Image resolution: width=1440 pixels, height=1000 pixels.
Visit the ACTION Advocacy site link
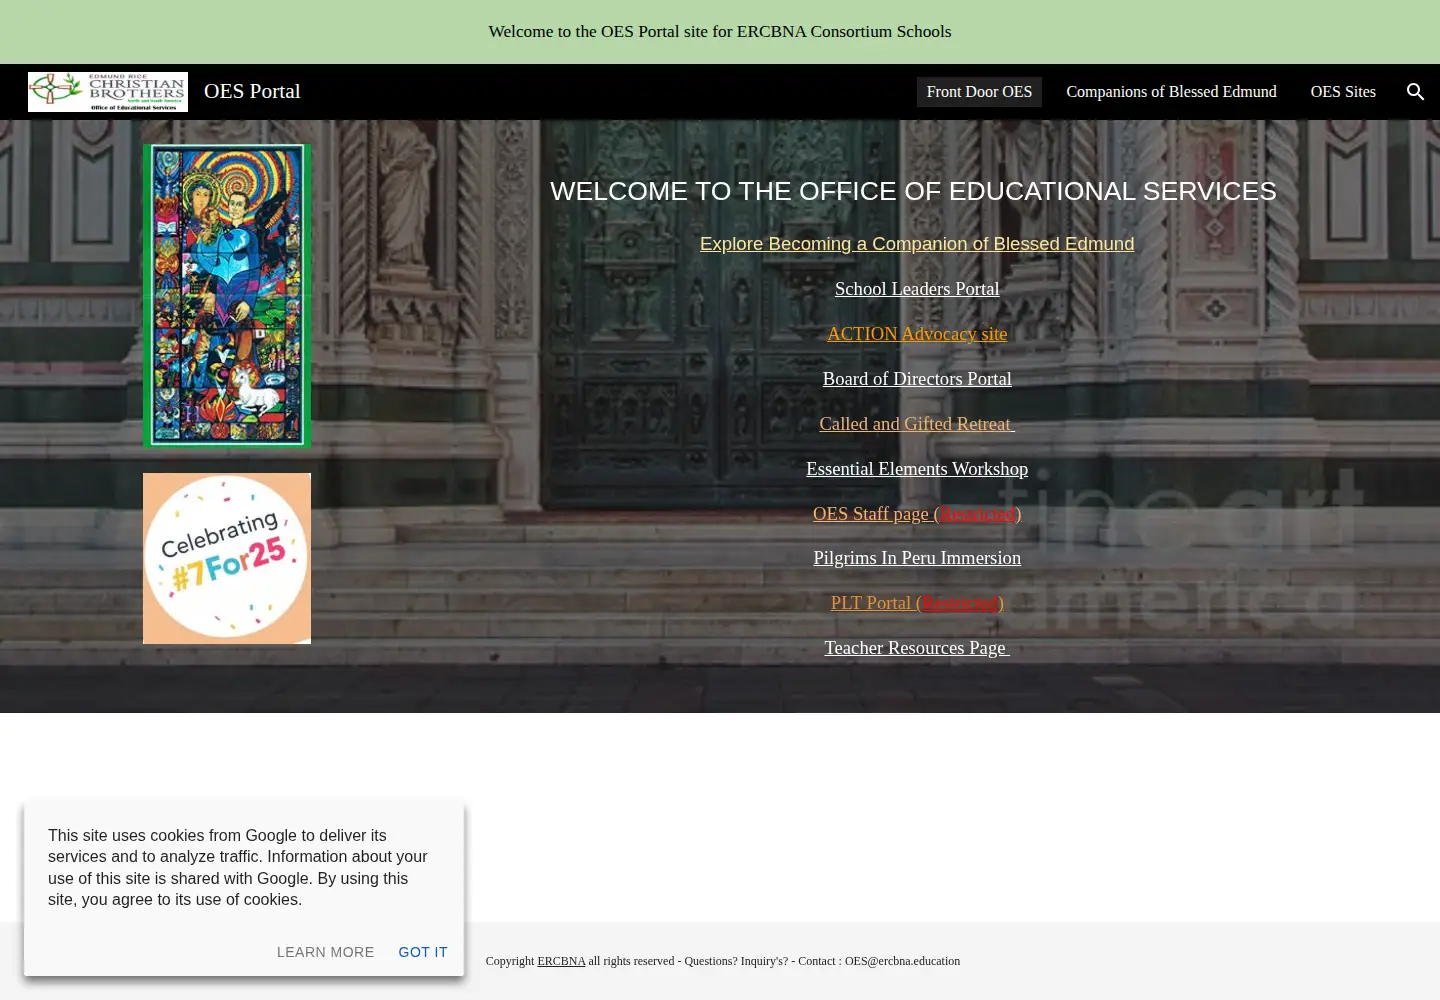(x=917, y=334)
